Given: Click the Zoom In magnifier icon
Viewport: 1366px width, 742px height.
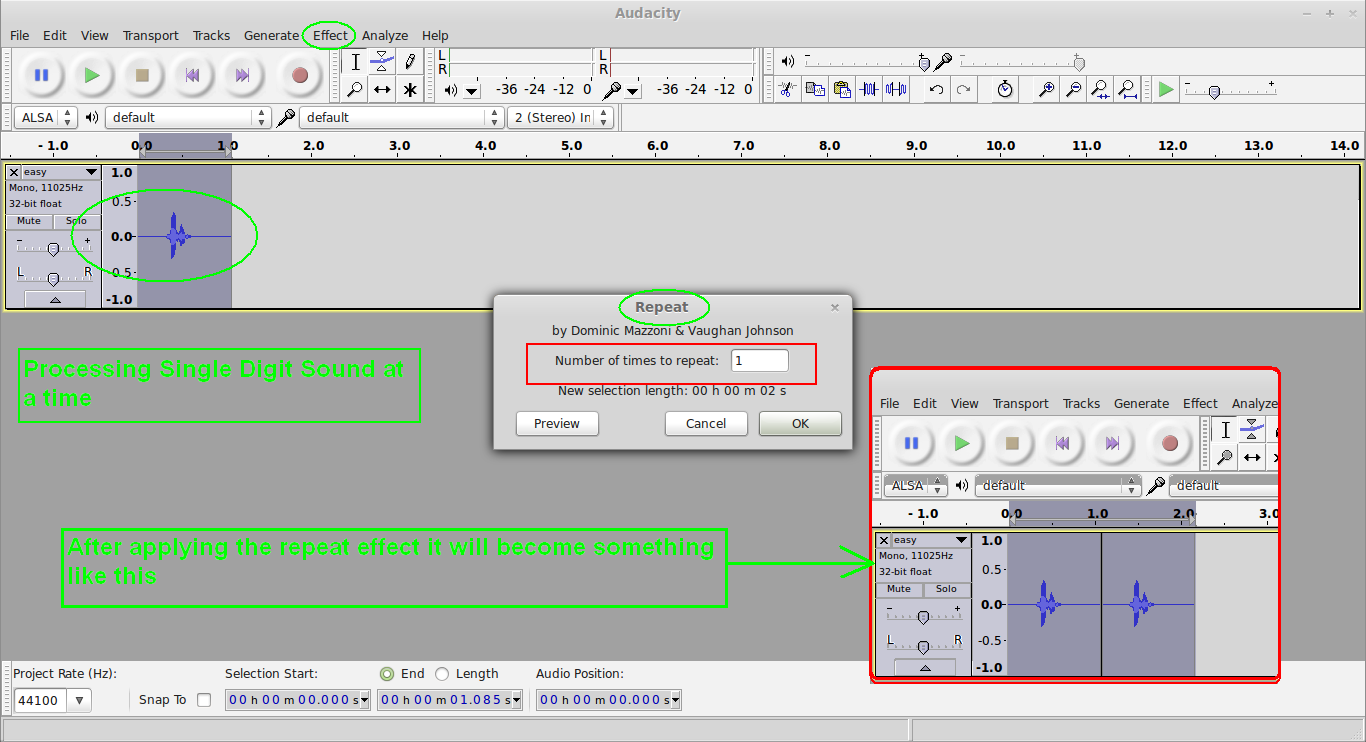Looking at the screenshot, I should (x=1046, y=89).
